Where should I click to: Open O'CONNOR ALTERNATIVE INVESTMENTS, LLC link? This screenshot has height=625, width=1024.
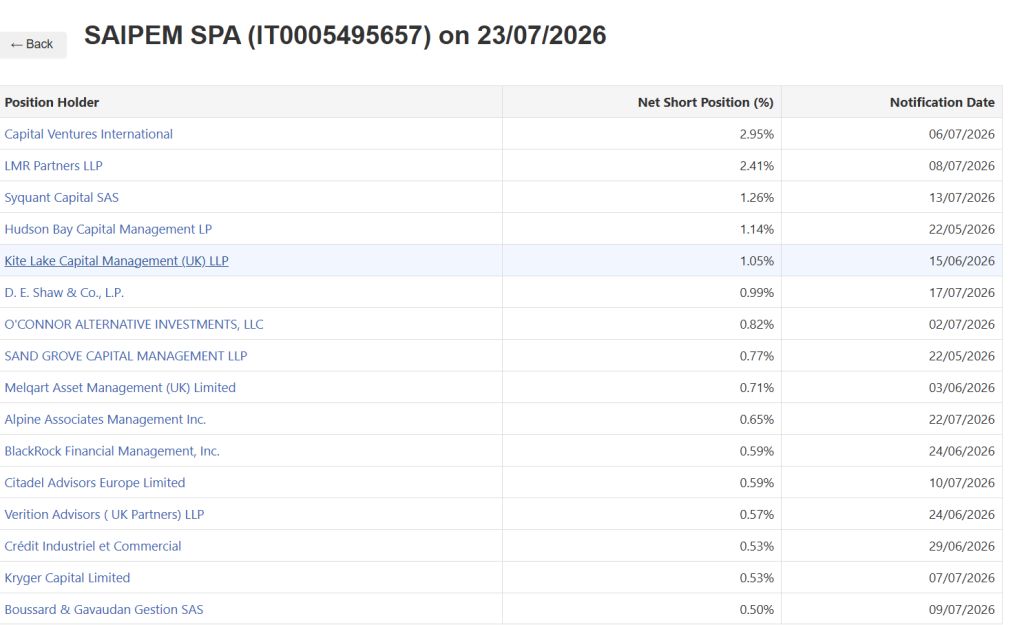pos(134,325)
